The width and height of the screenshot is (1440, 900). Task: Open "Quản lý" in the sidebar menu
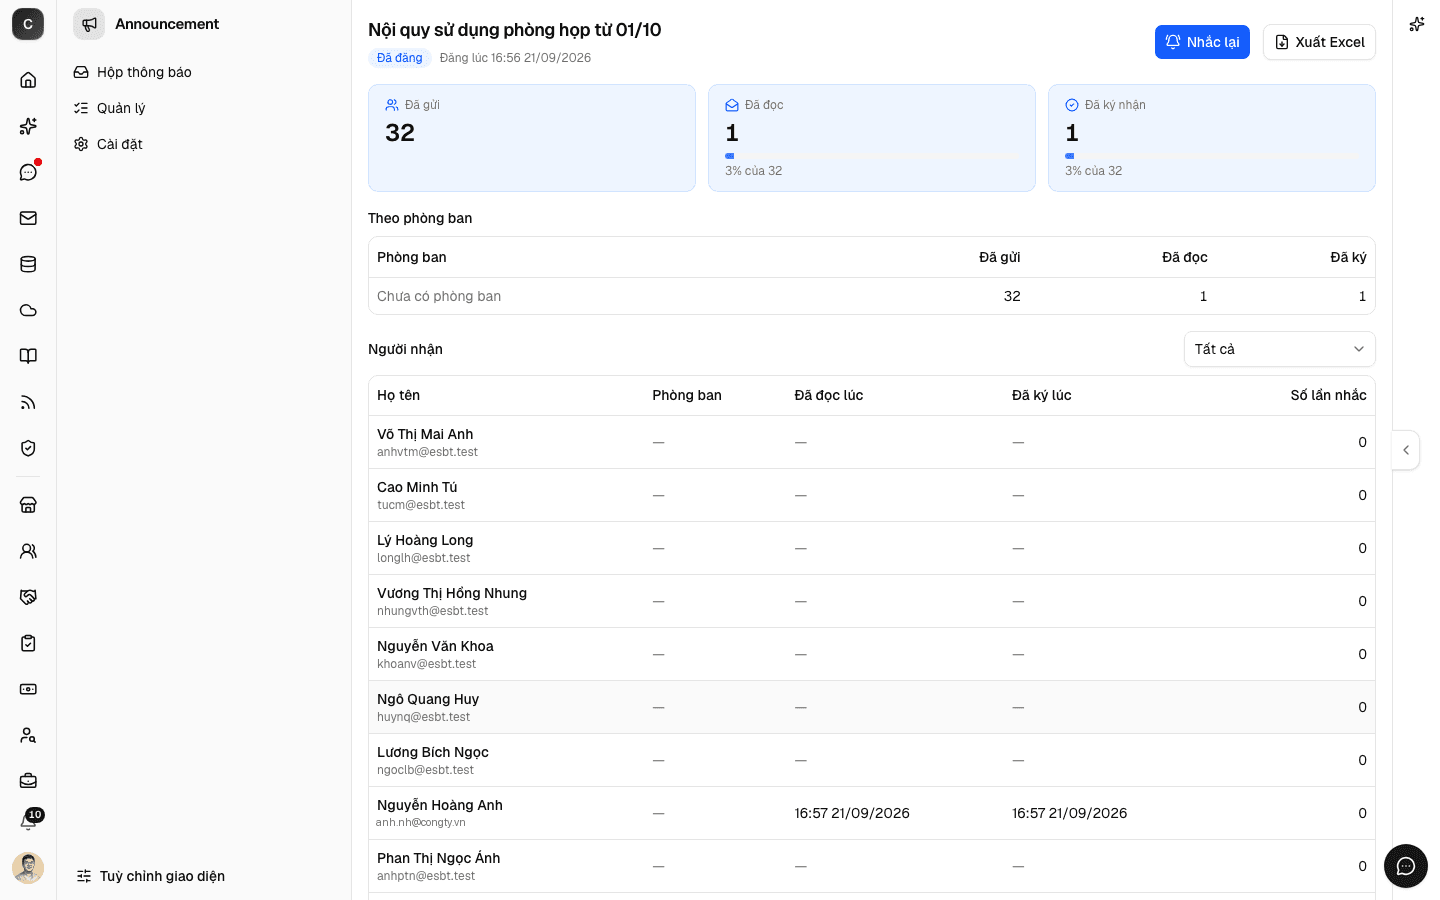204,108
